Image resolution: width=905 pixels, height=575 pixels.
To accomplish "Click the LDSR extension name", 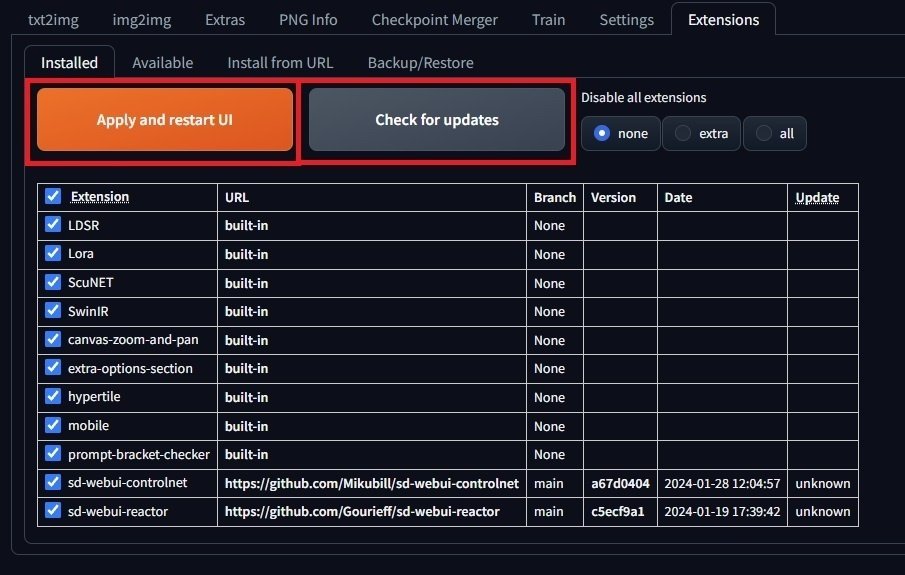I will pos(84,225).
